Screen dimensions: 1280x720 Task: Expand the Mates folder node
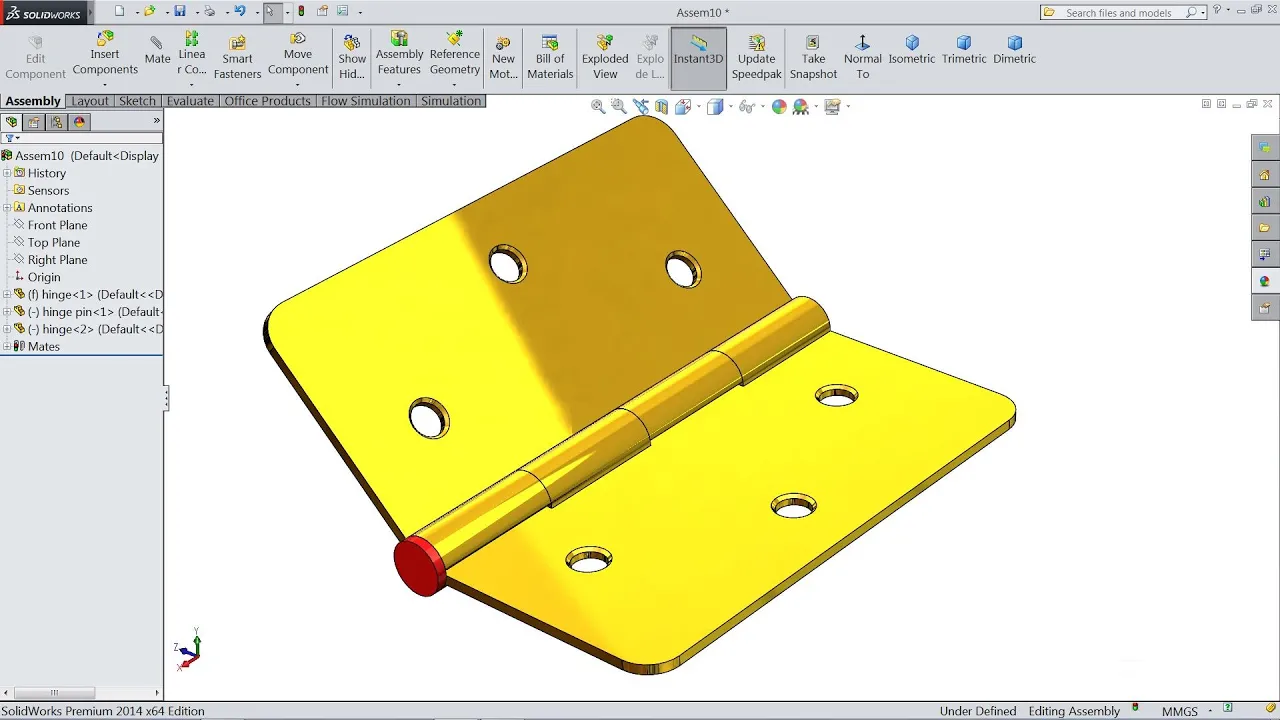(7, 346)
